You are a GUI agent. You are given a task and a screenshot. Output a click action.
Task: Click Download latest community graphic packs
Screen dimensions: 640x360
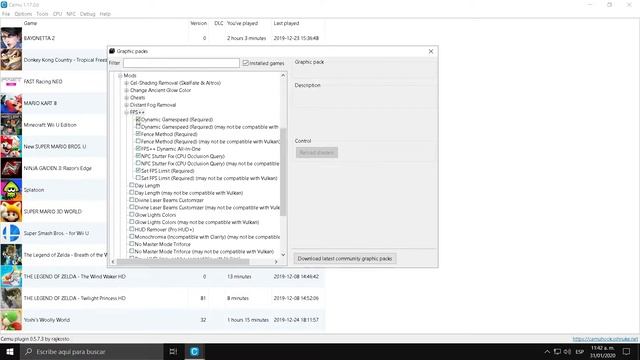click(345, 258)
